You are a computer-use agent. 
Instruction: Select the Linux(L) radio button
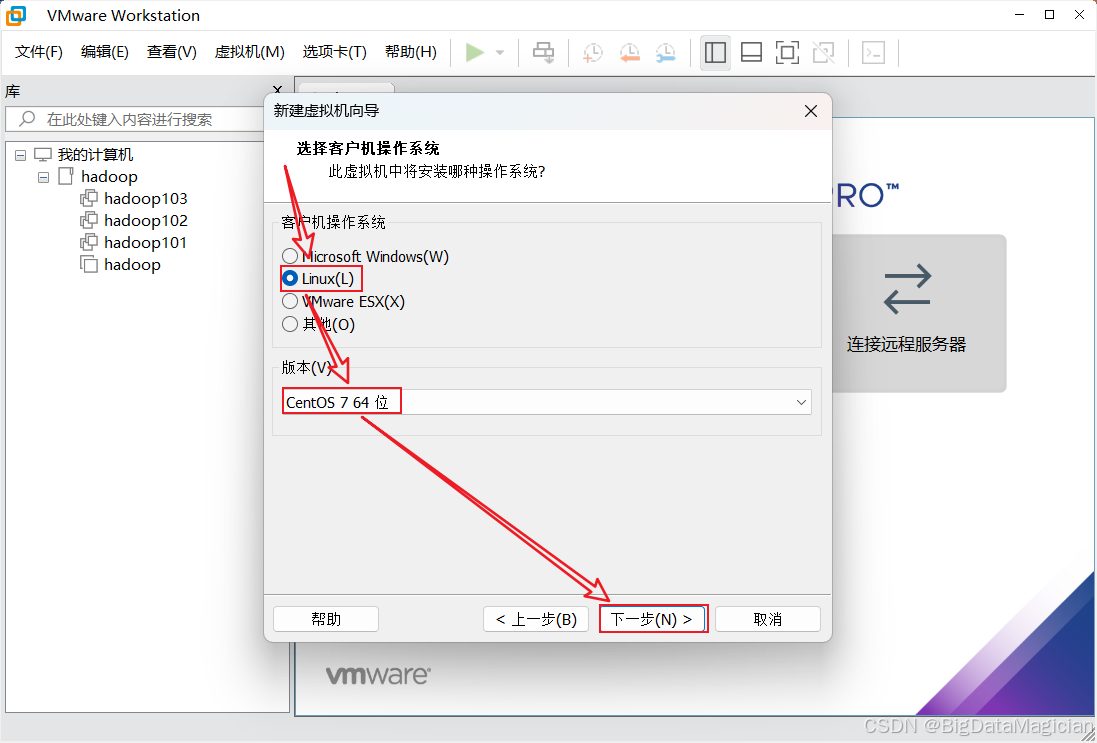pyautogui.click(x=290, y=279)
